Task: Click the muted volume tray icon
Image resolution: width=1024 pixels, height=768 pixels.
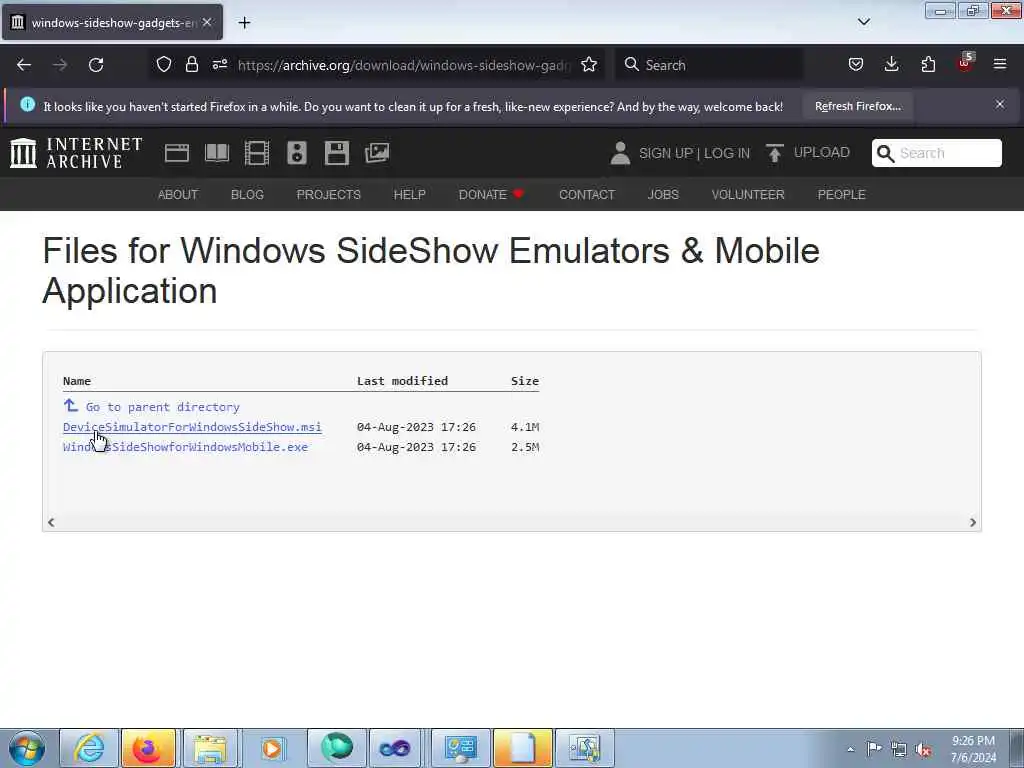Action: (923, 749)
